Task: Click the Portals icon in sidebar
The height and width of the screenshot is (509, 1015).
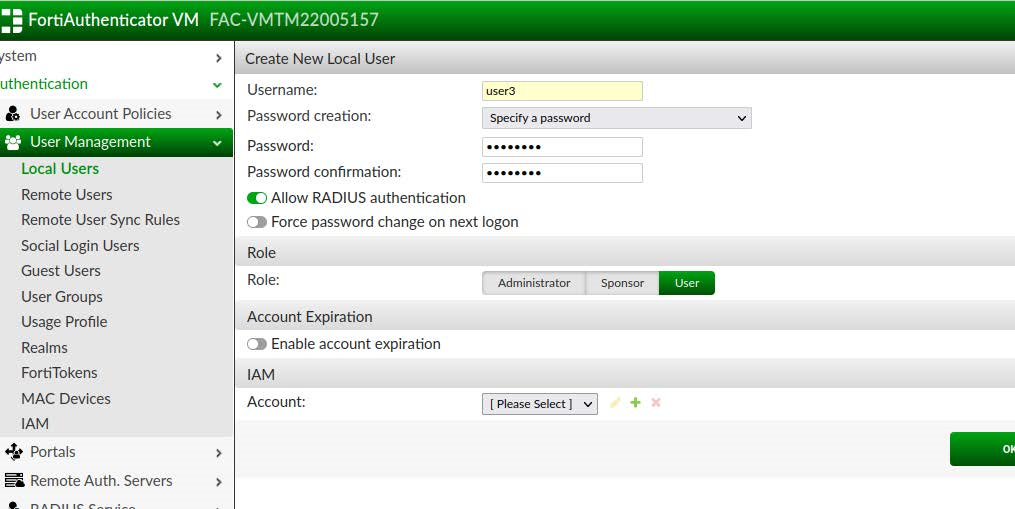Action: coord(13,452)
